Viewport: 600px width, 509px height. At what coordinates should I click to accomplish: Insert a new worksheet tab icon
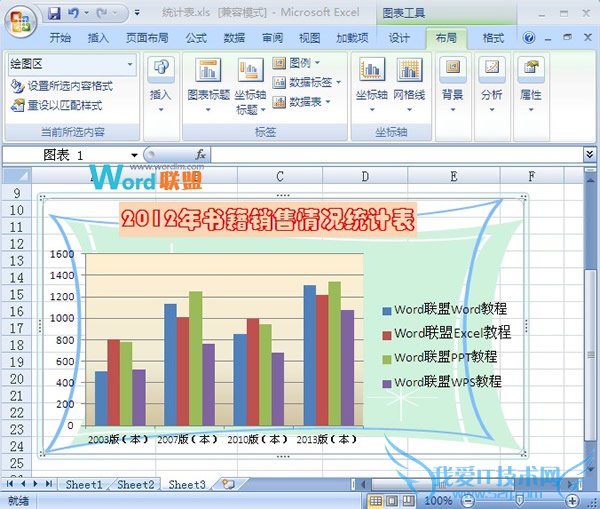(228, 484)
